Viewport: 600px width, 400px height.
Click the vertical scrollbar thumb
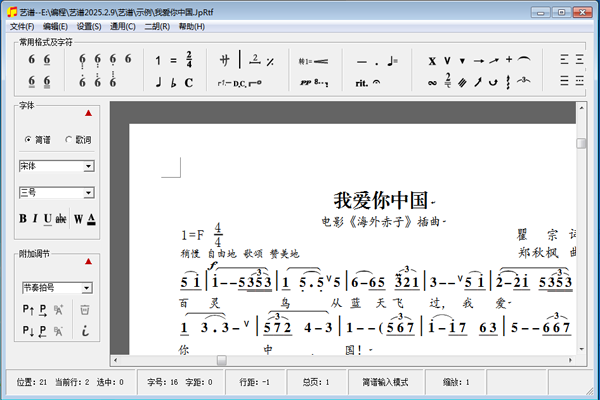(581, 143)
